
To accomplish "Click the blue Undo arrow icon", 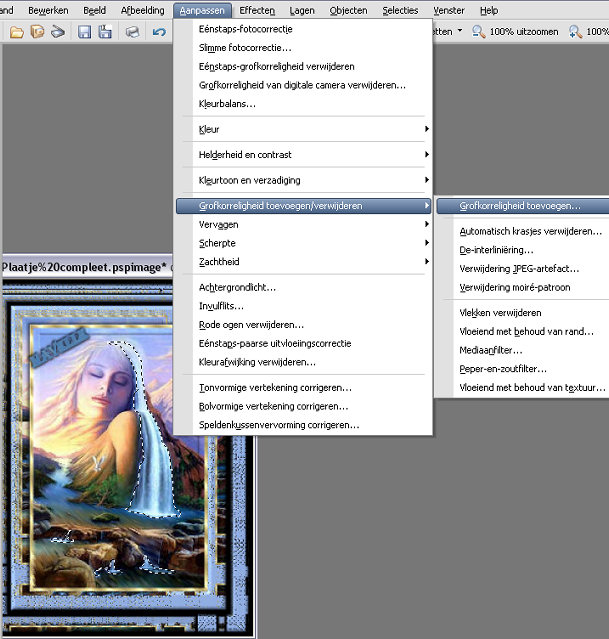I will coord(159,32).
